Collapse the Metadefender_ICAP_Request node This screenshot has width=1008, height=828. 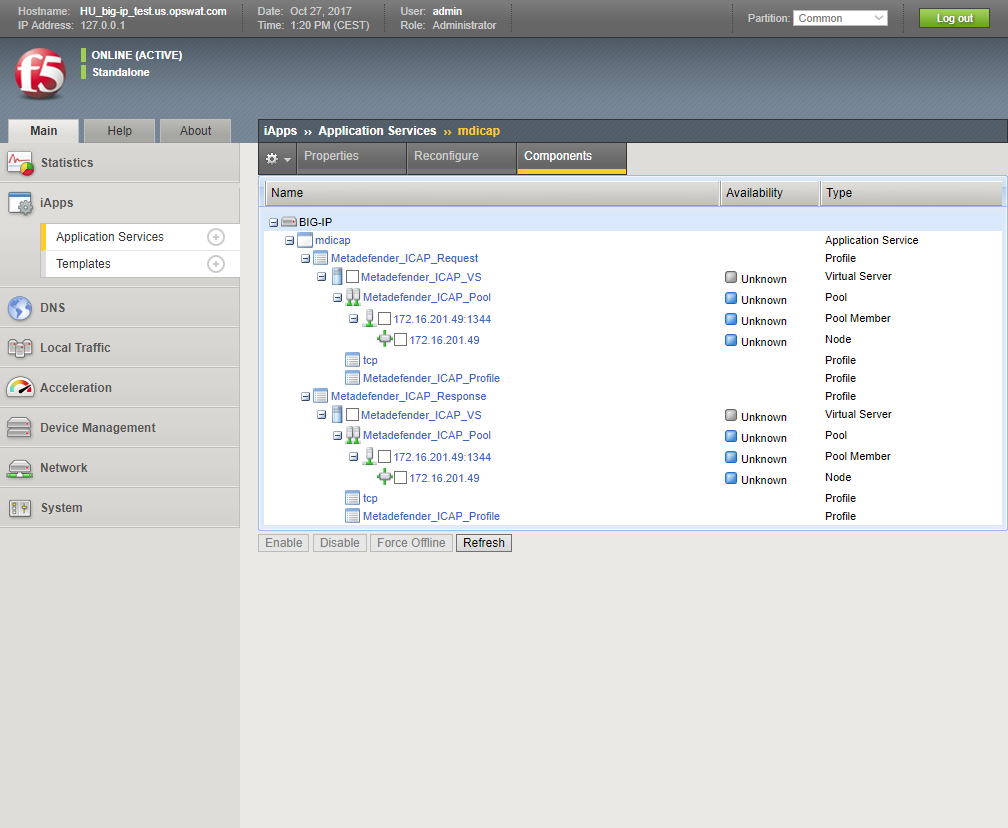(305, 258)
